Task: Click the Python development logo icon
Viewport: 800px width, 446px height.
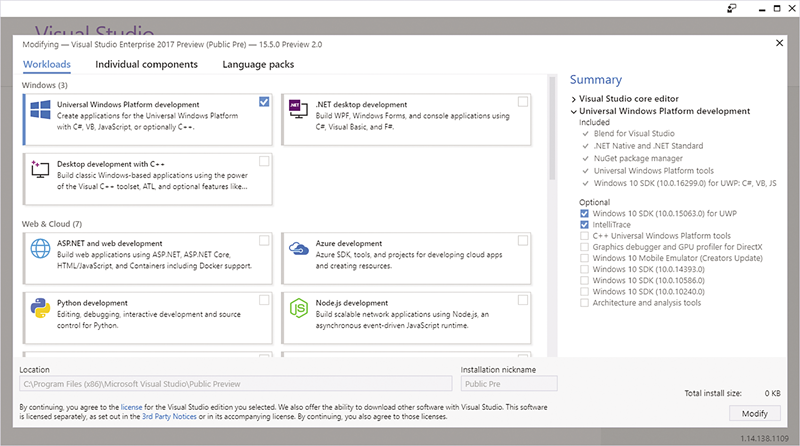Action: (x=40, y=308)
